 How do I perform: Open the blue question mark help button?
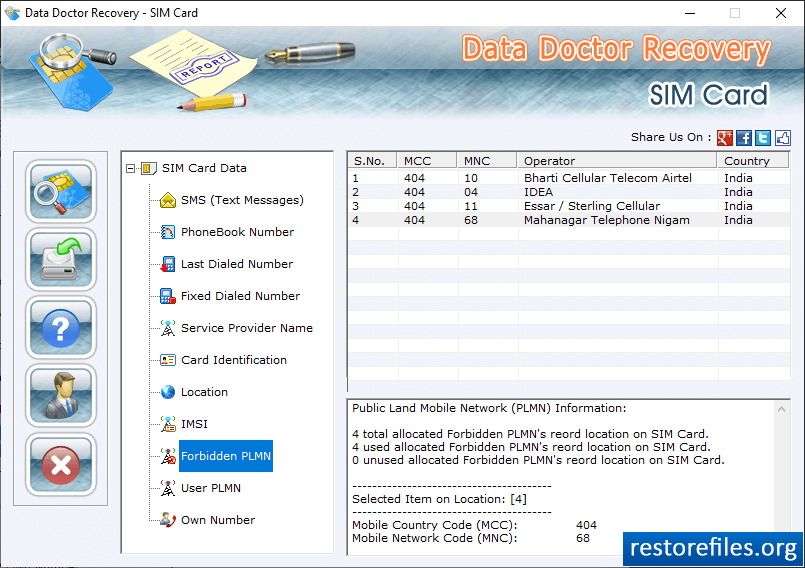pyautogui.click(x=61, y=328)
